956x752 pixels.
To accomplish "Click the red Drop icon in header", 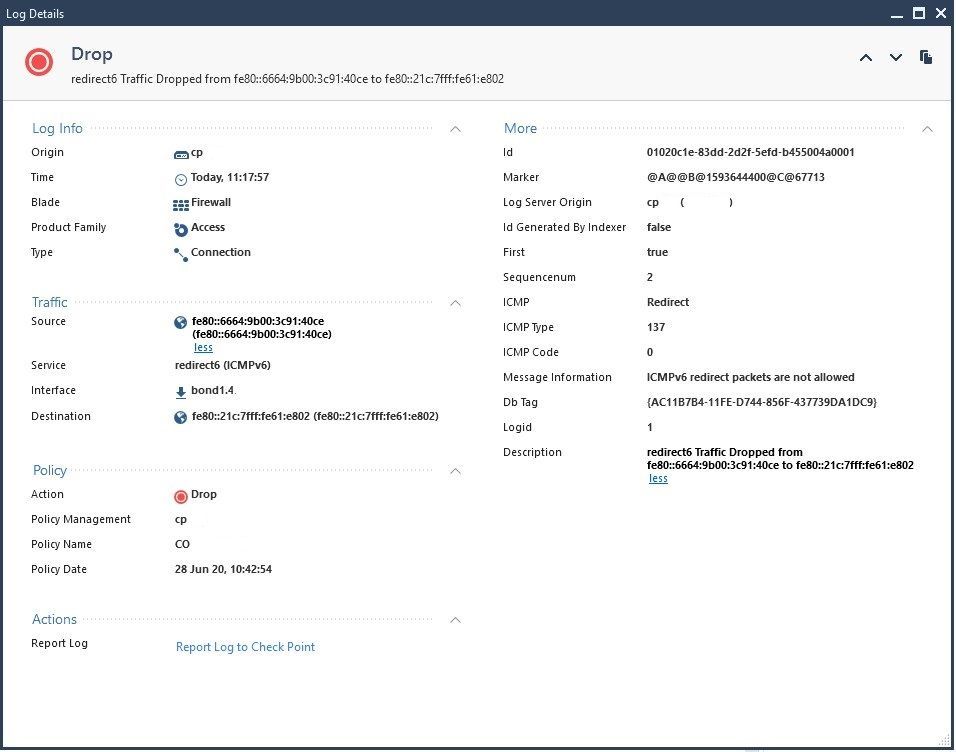I will [x=39, y=63].
